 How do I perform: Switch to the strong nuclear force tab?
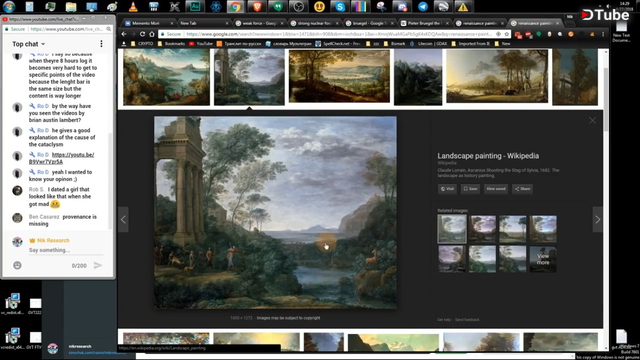[314, 23]
